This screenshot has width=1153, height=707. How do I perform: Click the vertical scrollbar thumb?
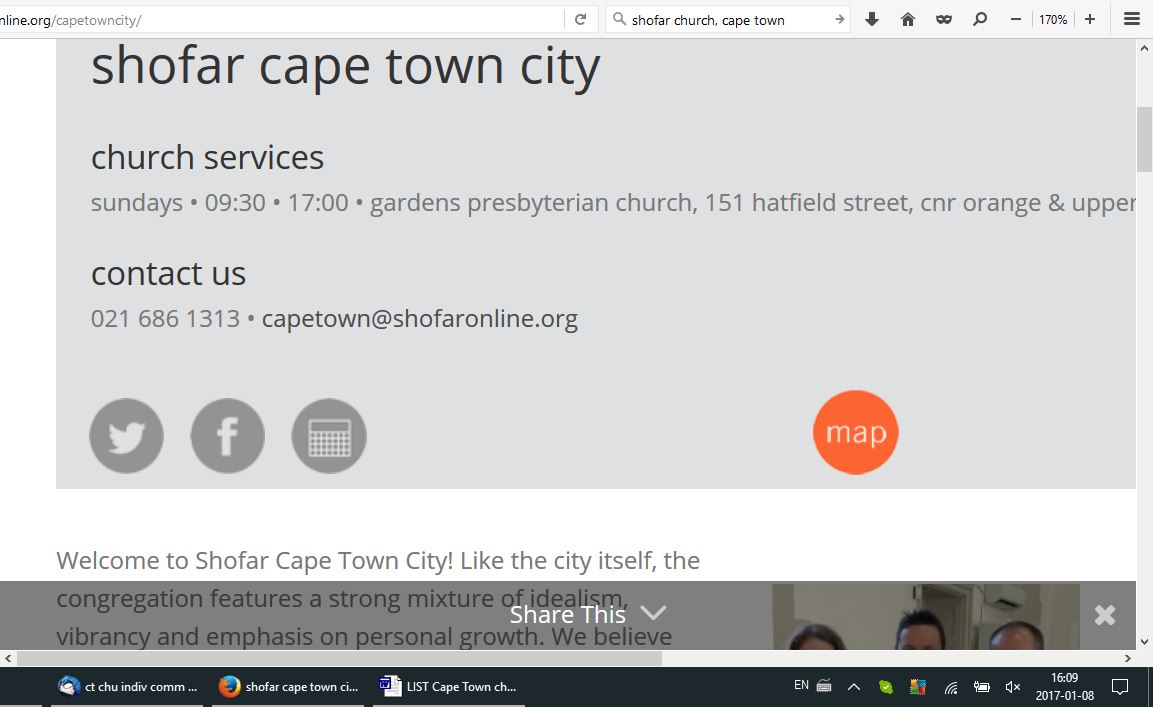[1144, 140]
